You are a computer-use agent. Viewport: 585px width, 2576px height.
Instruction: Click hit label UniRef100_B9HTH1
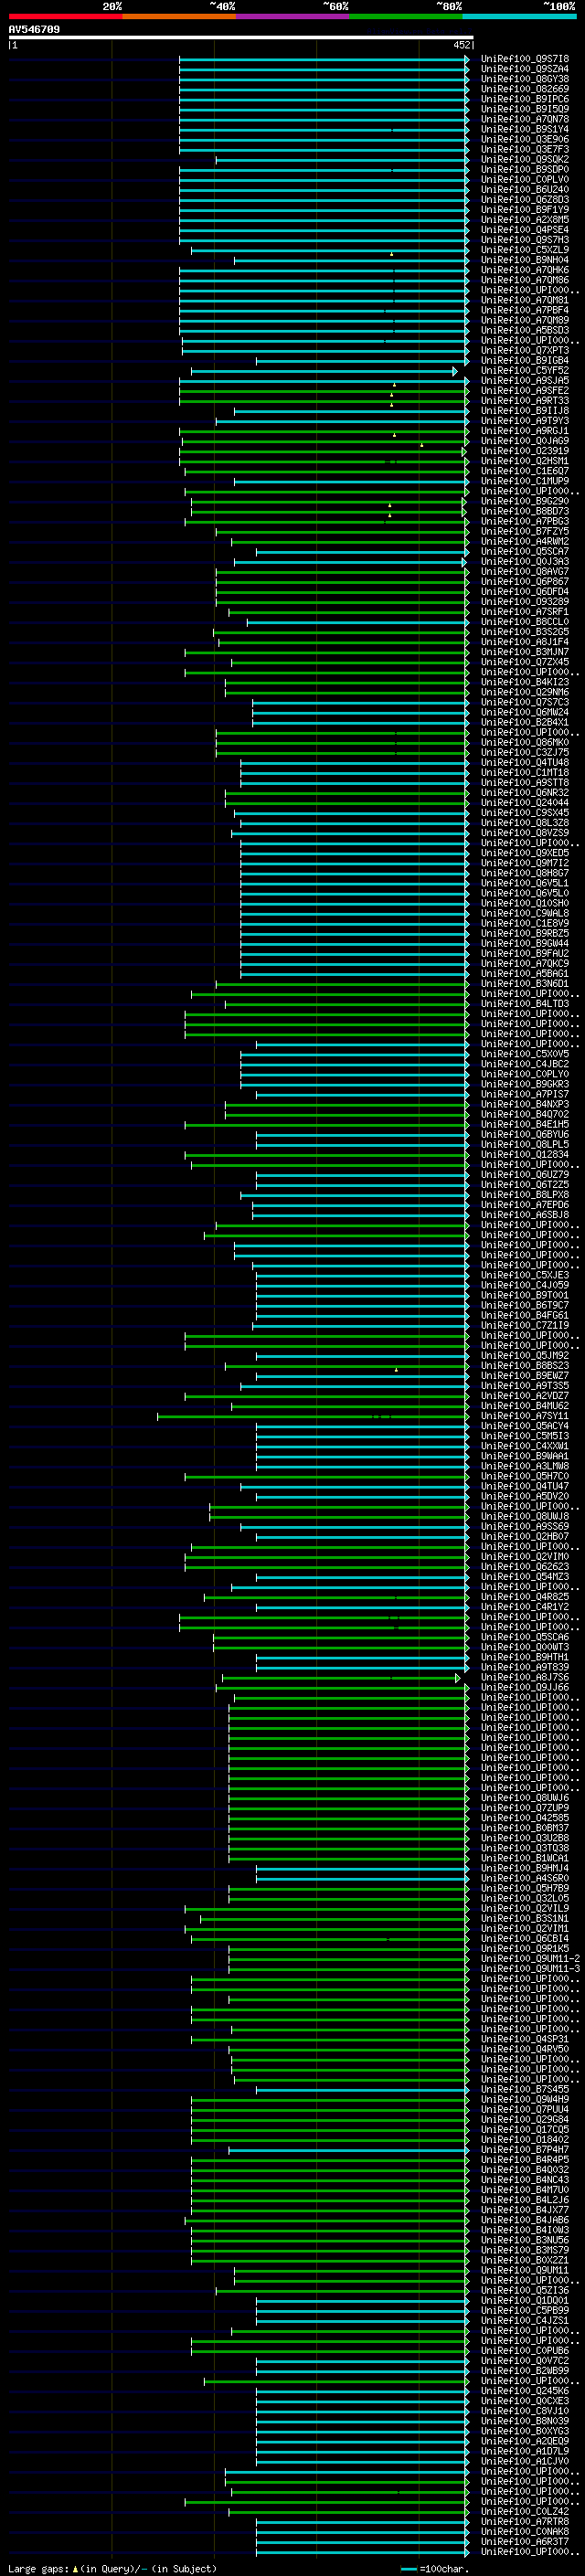pos(525,1657)
